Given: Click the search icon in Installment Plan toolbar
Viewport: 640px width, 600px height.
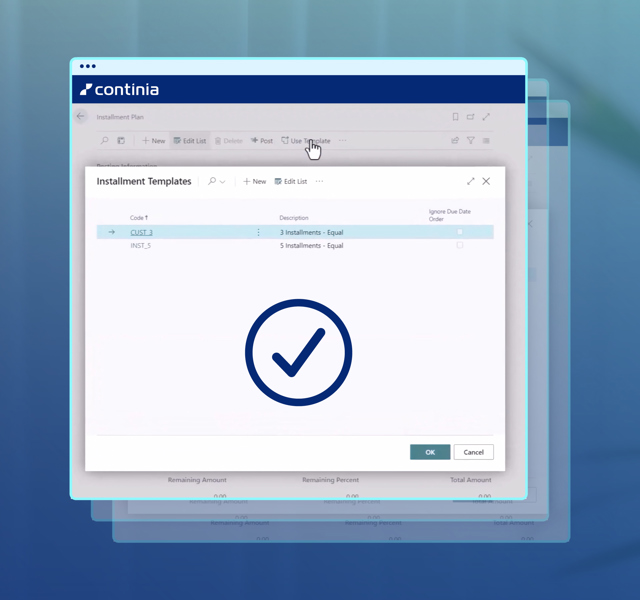Looking at the screenshot, I should pyautogui.click(x=104, y=141).
